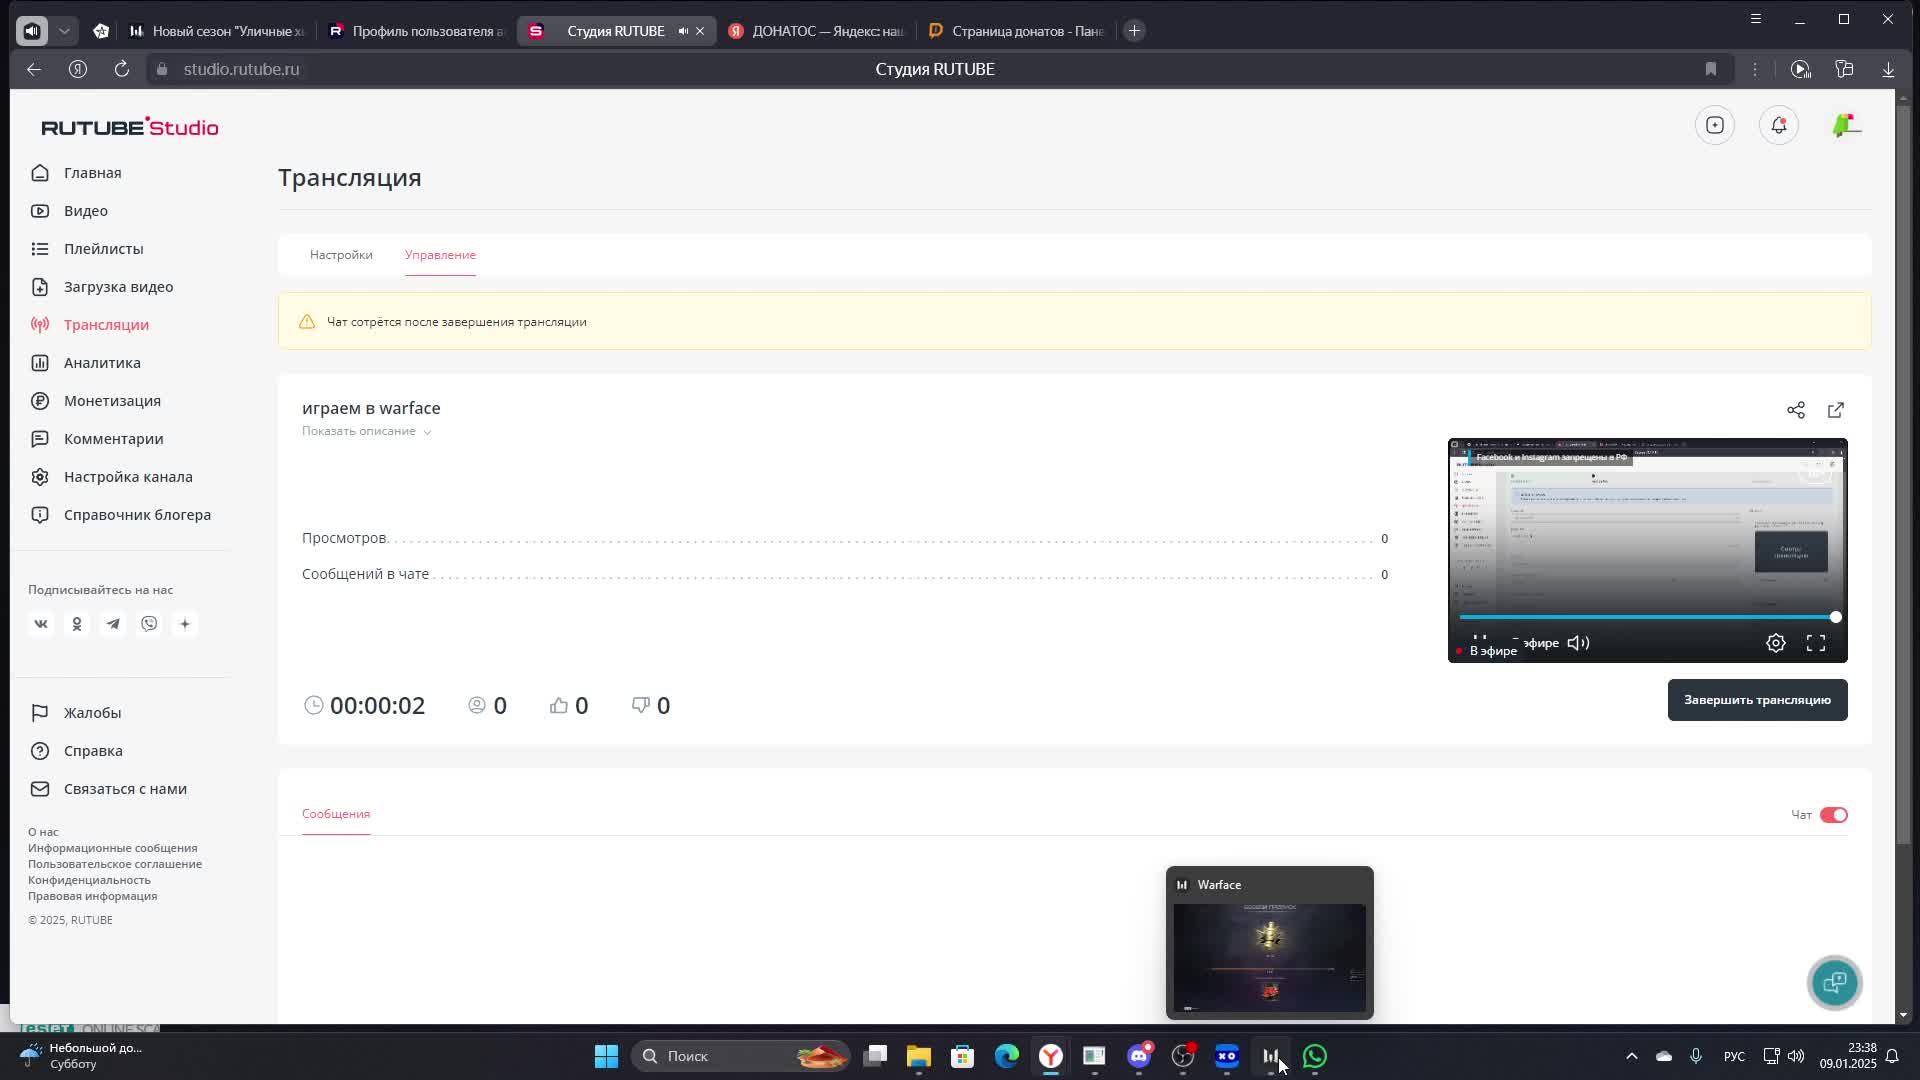Open the VK social link icon

pos(41,624)
